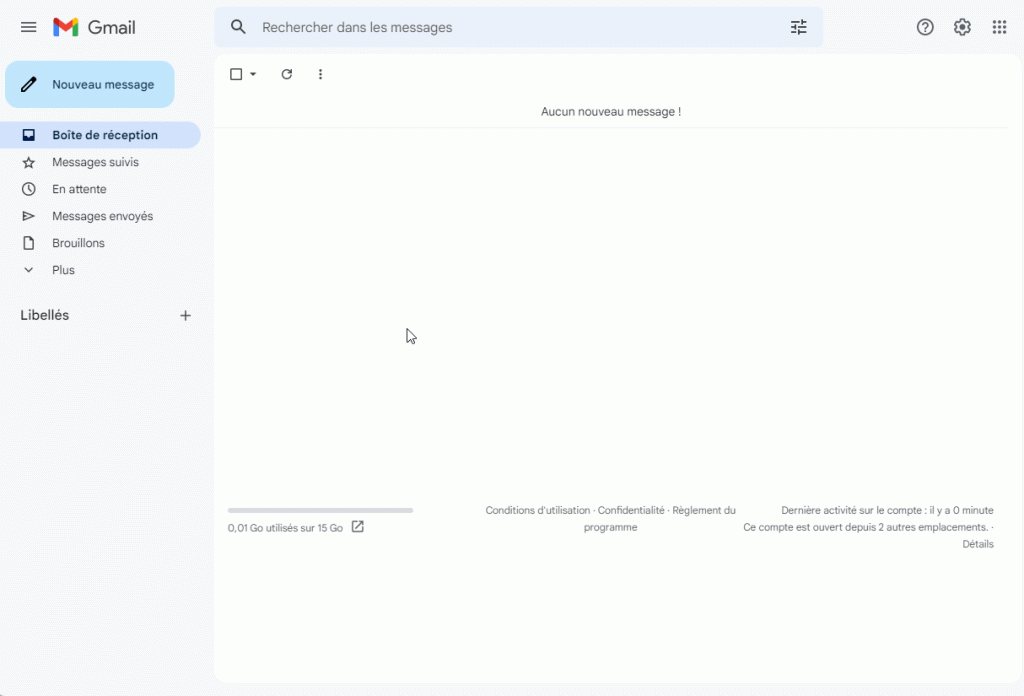Open the select dropdown arrow

[x=253, y=74]
